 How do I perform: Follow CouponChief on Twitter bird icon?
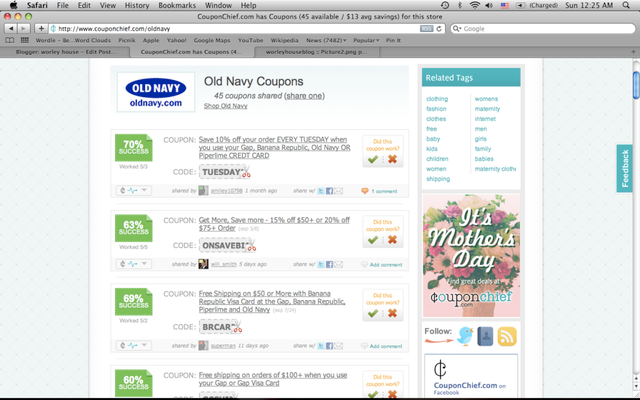465,336
